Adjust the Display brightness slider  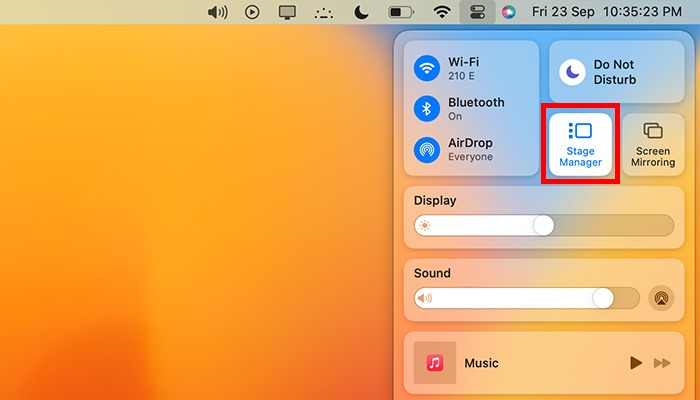click(544, 225)
